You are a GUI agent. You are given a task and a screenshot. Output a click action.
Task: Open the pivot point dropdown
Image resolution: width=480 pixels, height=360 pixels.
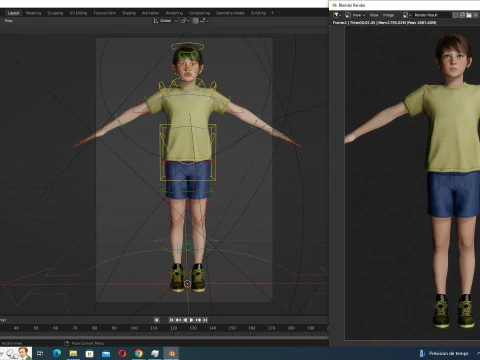pyautogui.click(x=185, y=21)
